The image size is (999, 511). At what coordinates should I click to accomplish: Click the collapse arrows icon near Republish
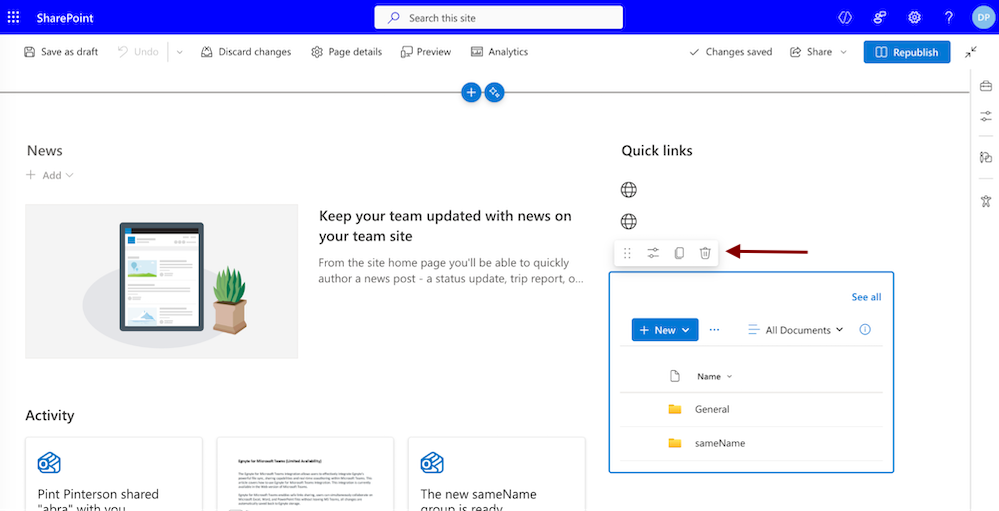[x=971, y=52]
